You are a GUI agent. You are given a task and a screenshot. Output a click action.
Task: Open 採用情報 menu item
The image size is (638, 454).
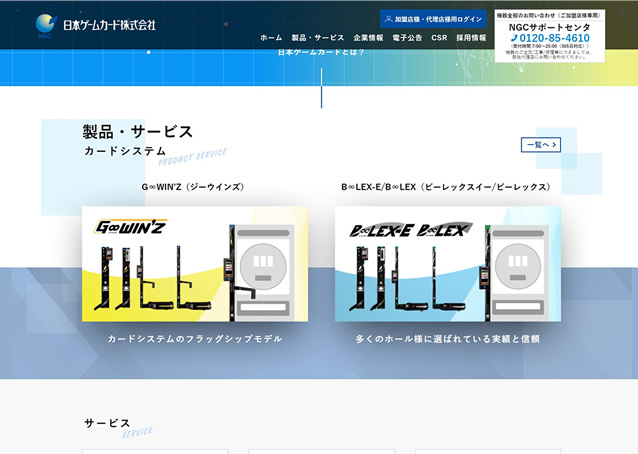(471, 38)
